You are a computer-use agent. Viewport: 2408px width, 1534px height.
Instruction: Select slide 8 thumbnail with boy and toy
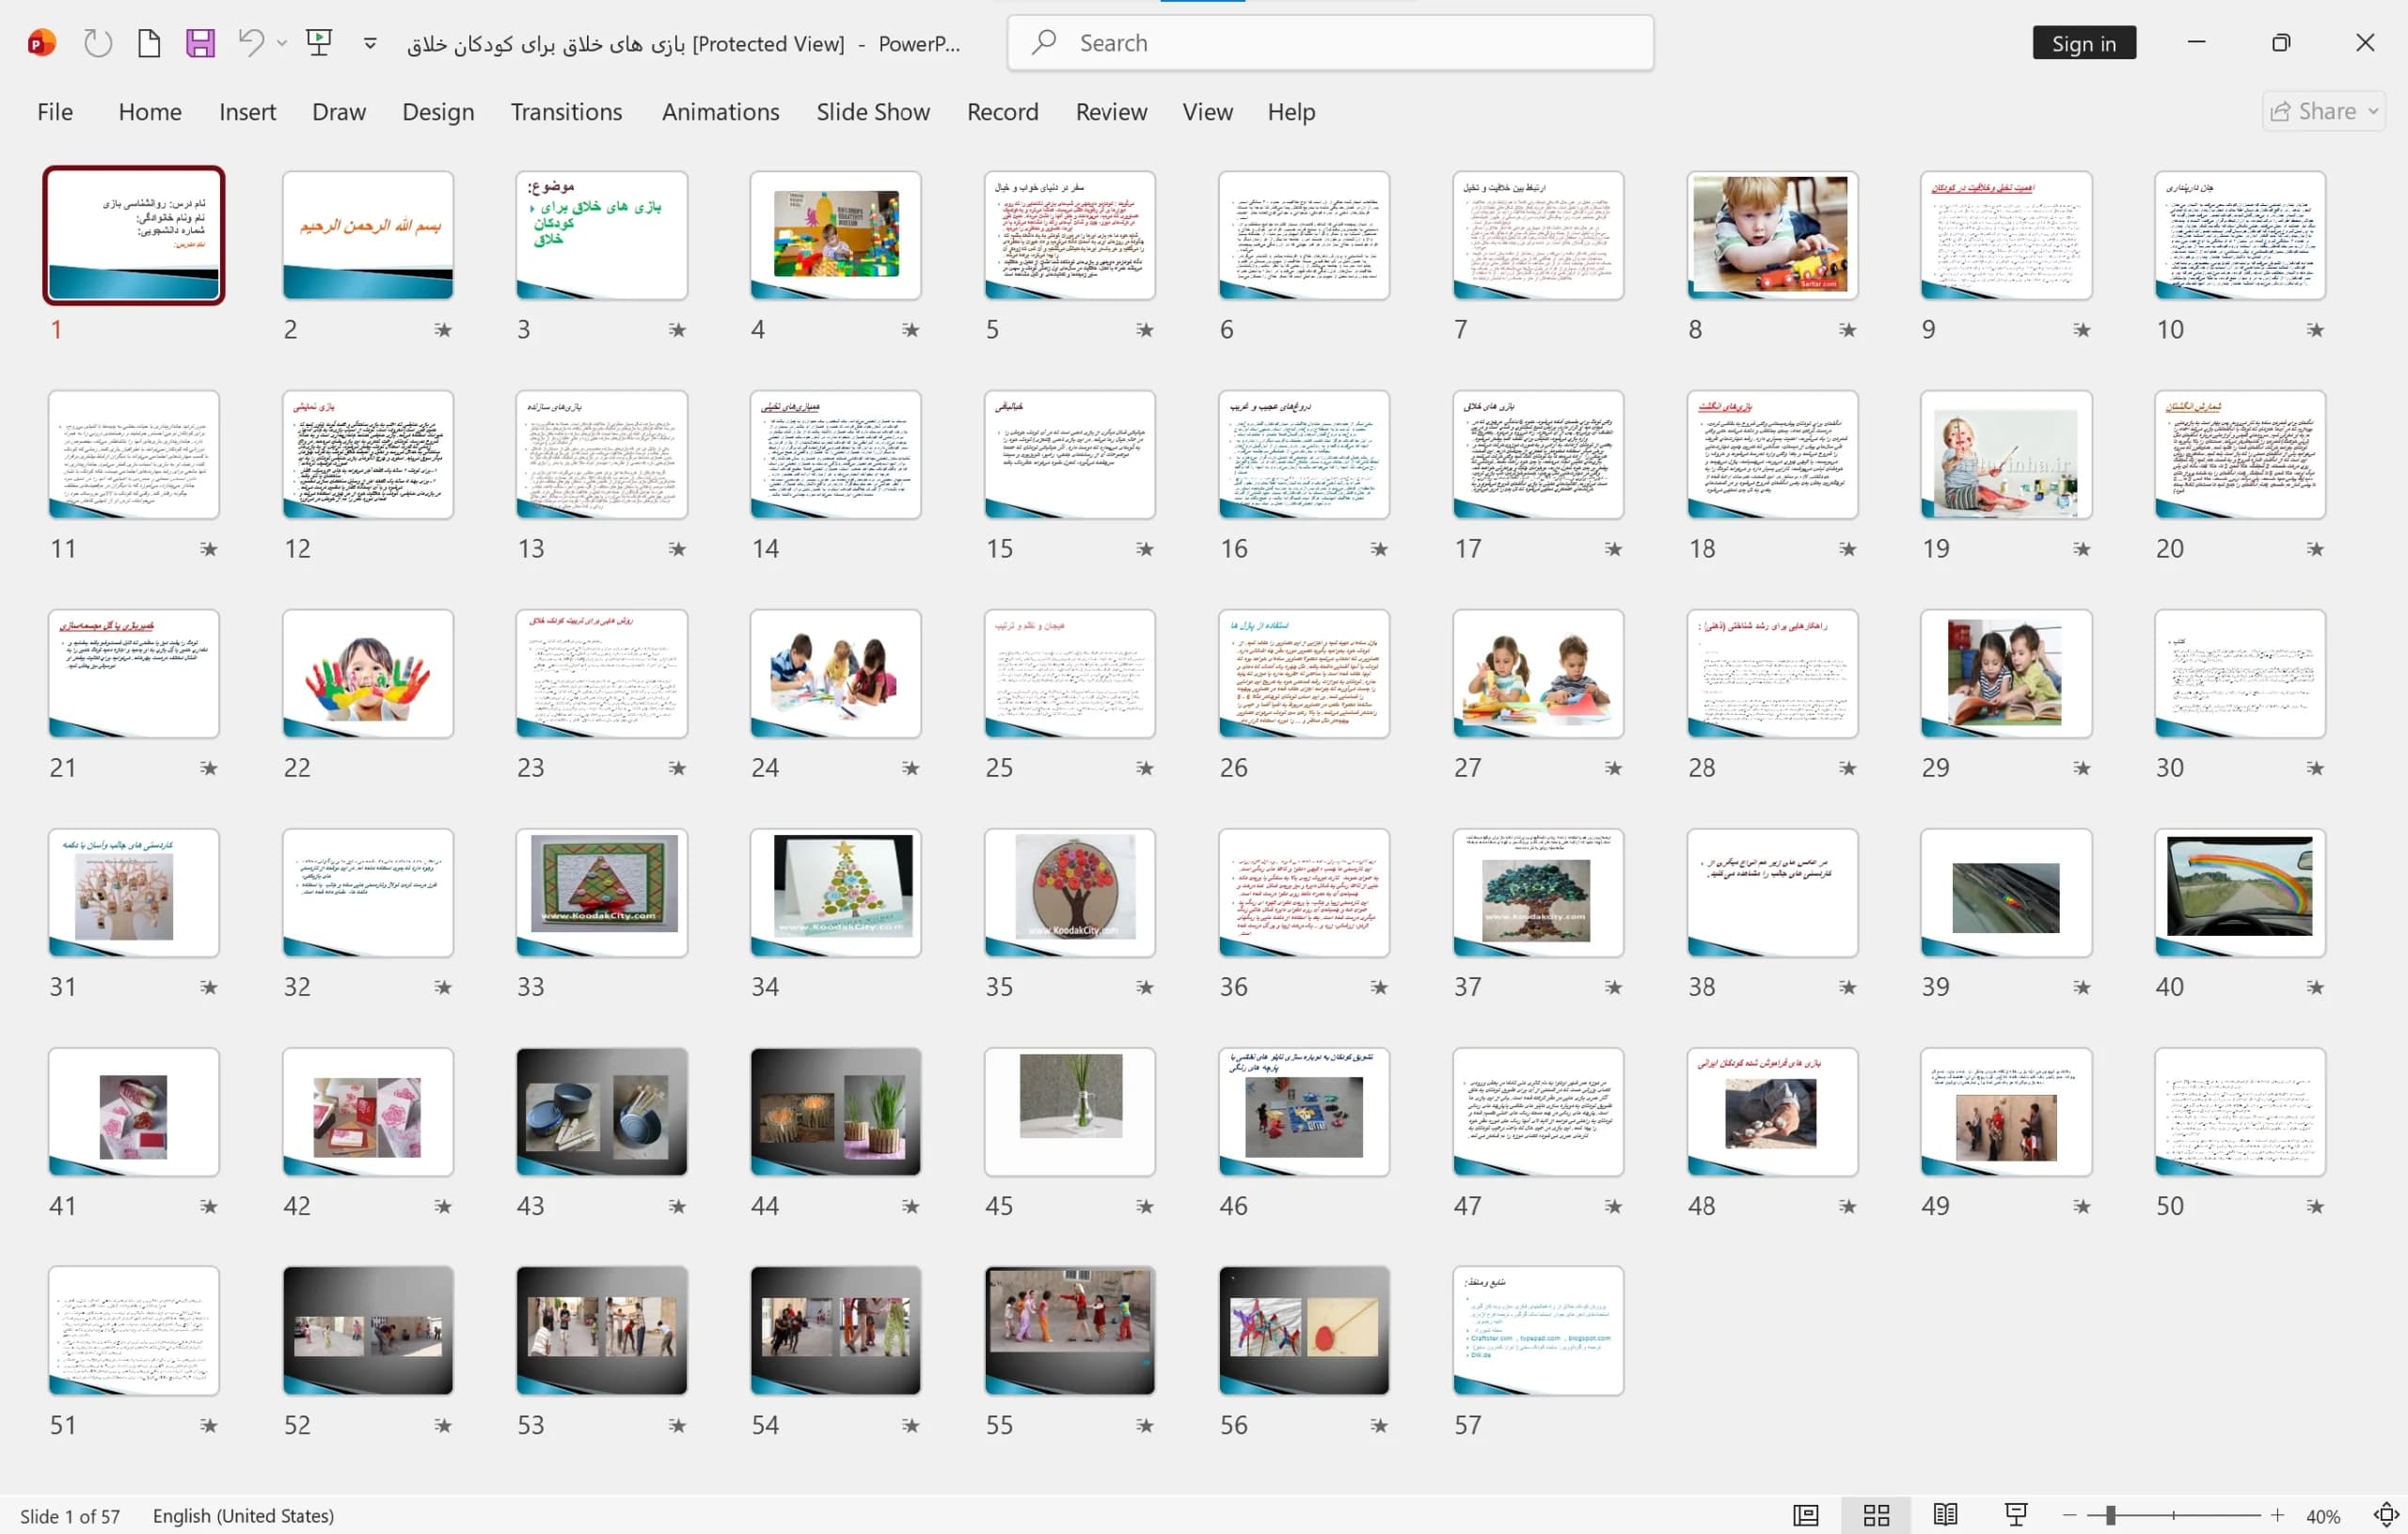(1772, 235)
